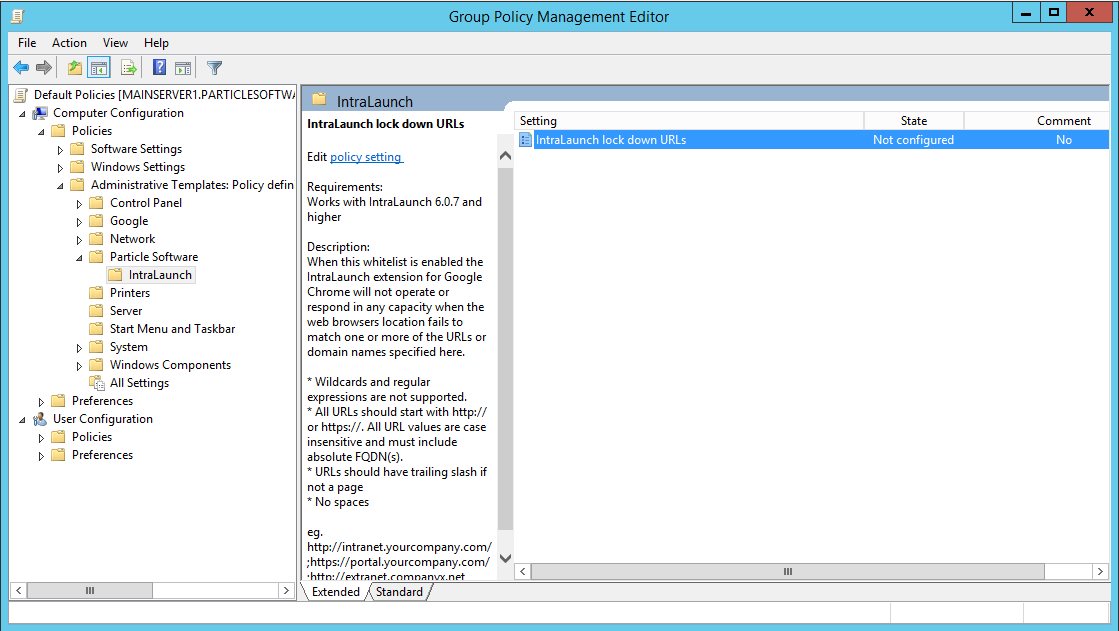
Task: Collapse Policies under Computer Configuration
Action: pyautogui.click(x=41, y=131)
